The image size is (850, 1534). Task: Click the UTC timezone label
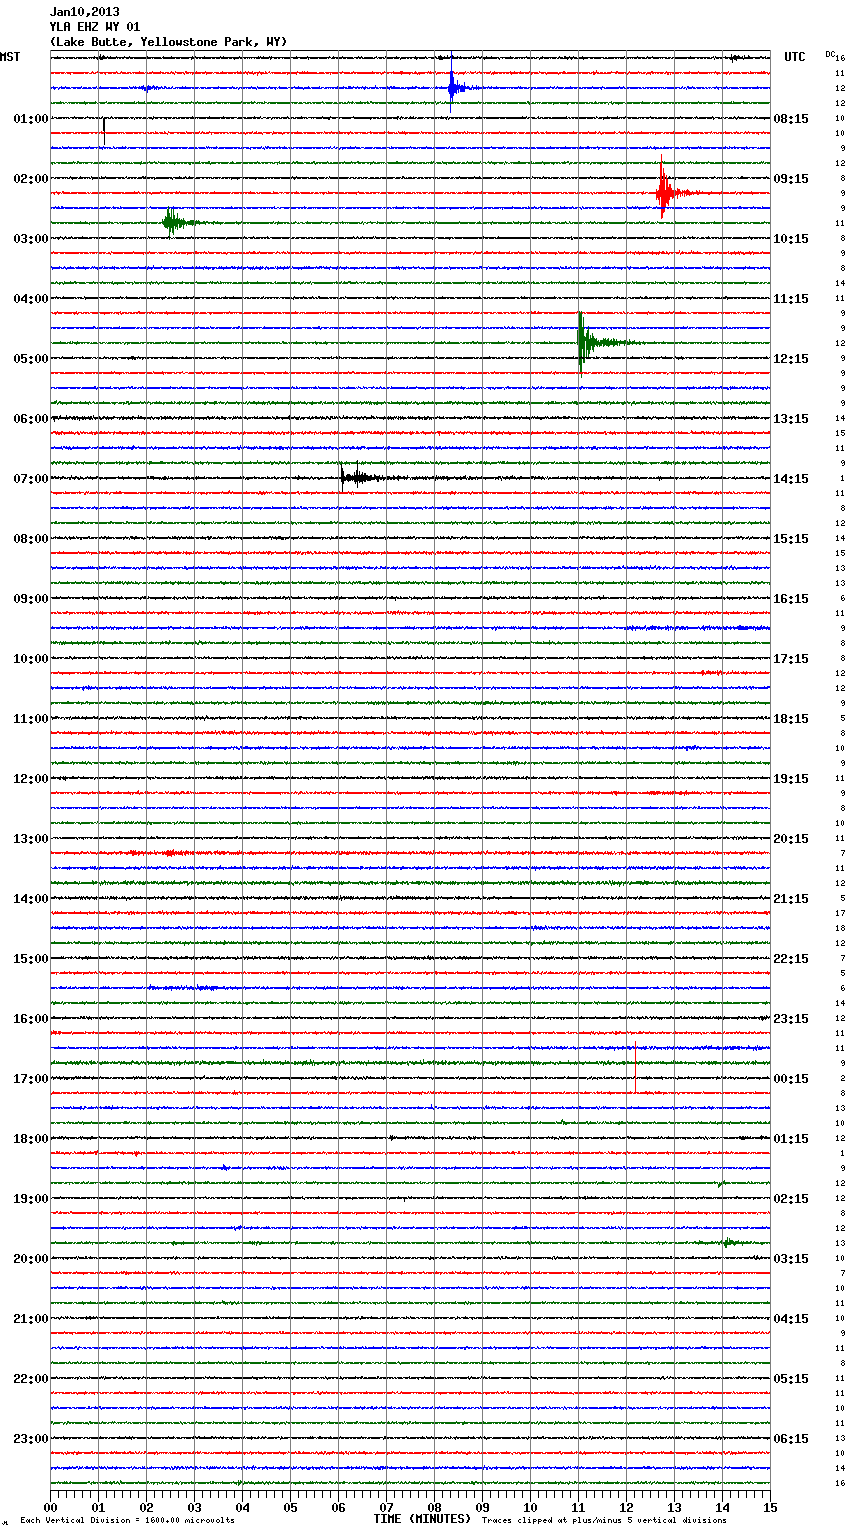pos(795,57)
